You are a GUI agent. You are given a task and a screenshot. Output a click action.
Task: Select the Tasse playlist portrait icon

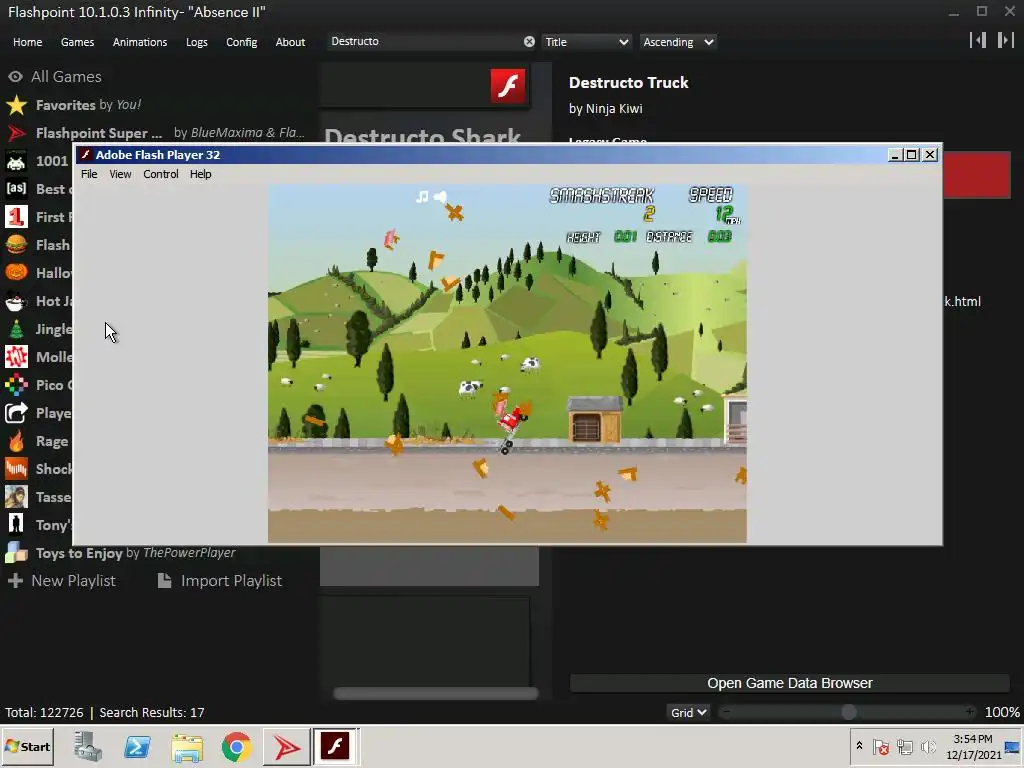pos(16,497)
